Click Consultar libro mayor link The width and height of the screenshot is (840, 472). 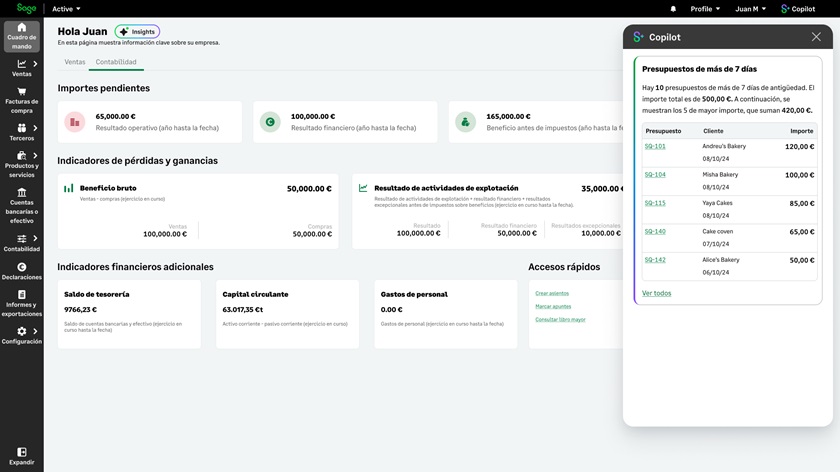pyautogui.click(x=560, y=319)
